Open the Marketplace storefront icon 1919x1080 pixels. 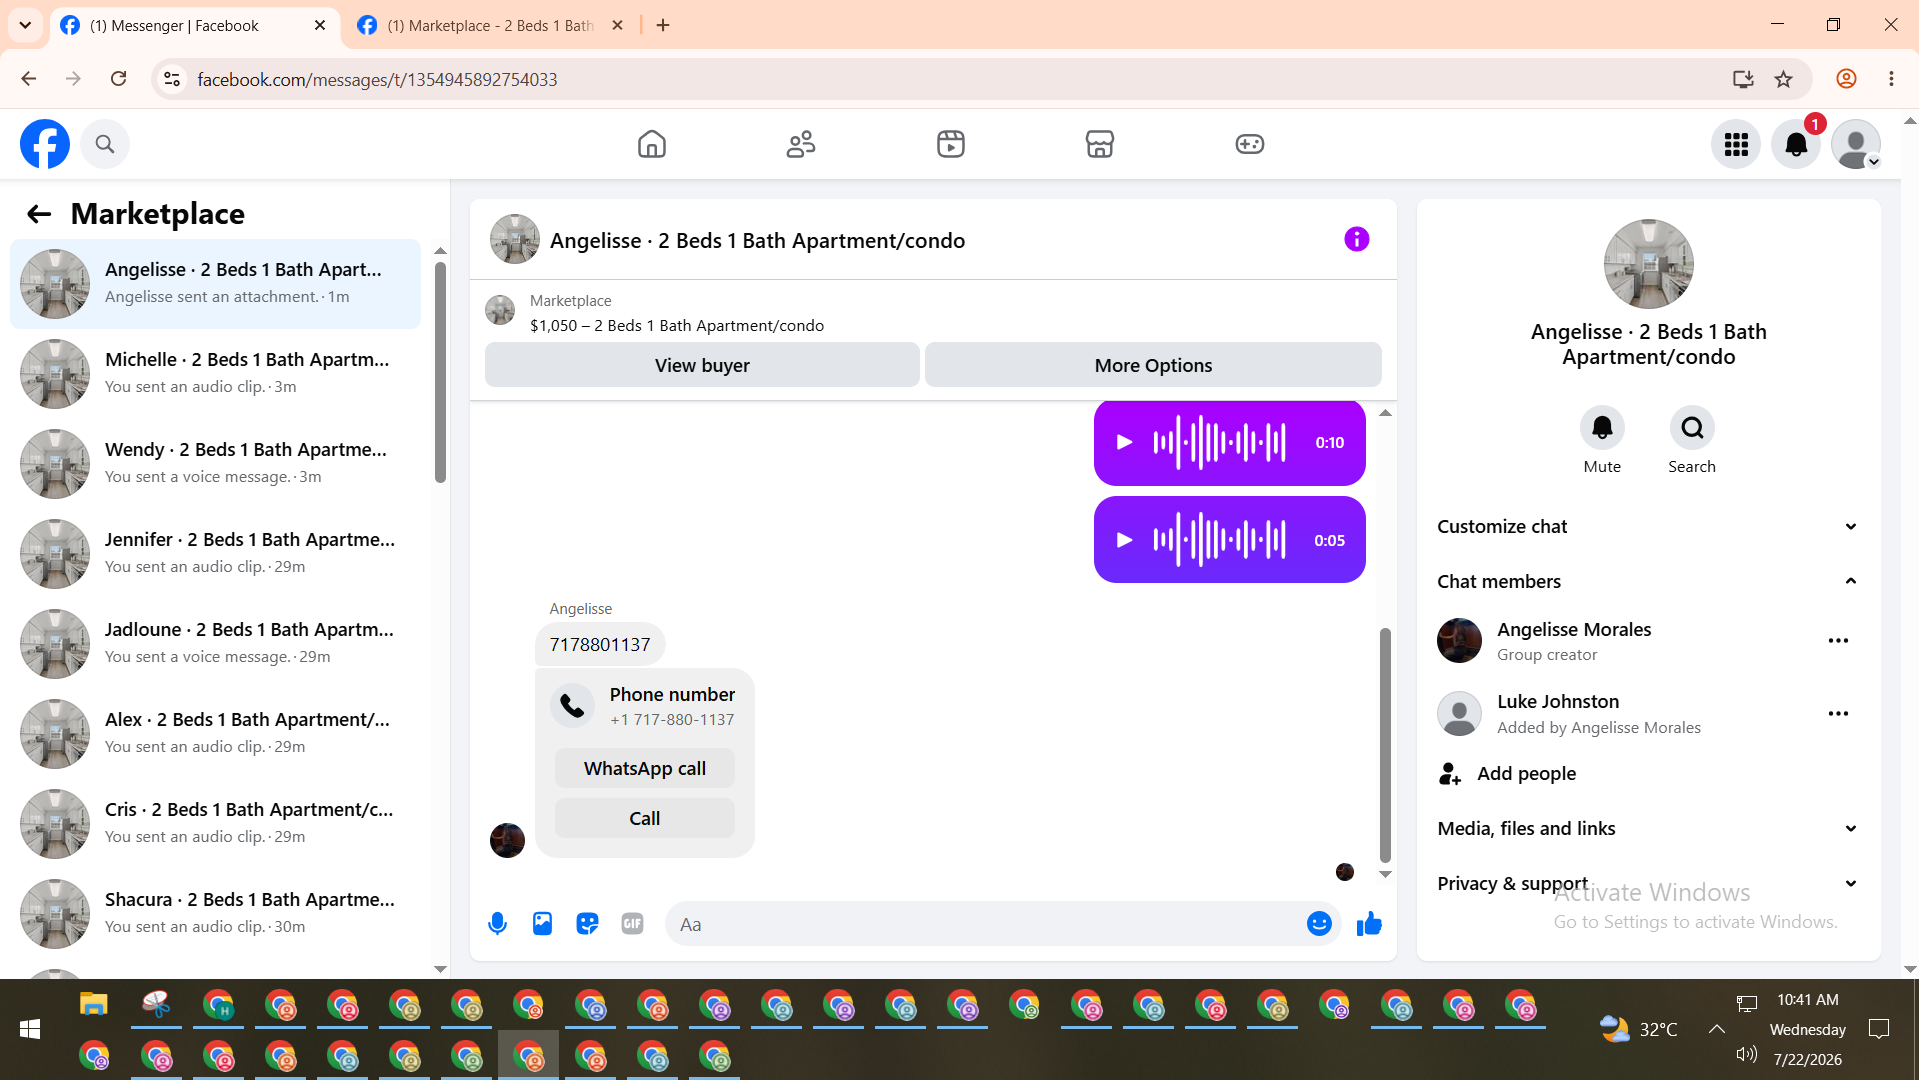coord(1100,144)
